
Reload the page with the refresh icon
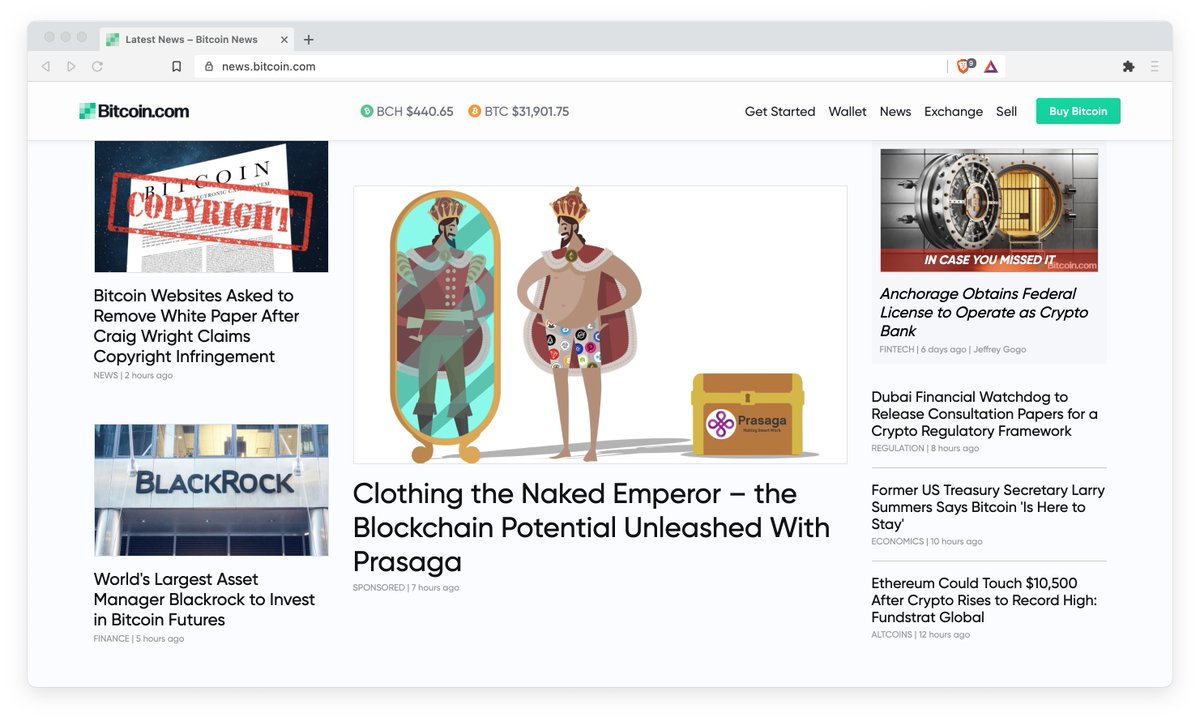pos(97,66)
